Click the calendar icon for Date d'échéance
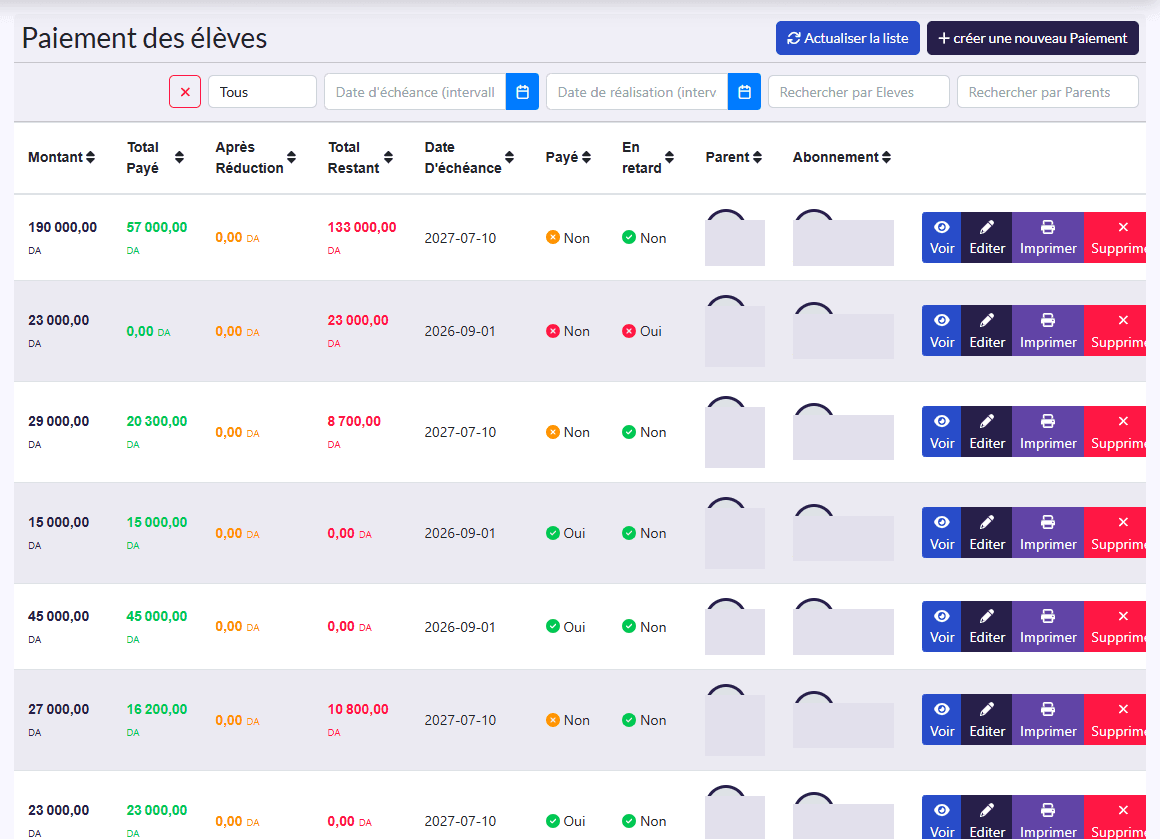1160x839 pixels. (x=522, y=92)
